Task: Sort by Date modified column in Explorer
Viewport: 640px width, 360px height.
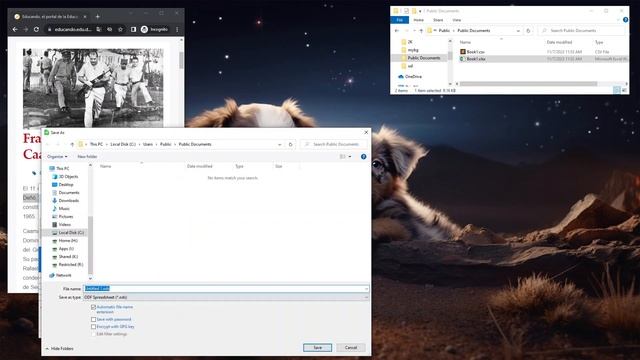Action: [x=559, y=42]
